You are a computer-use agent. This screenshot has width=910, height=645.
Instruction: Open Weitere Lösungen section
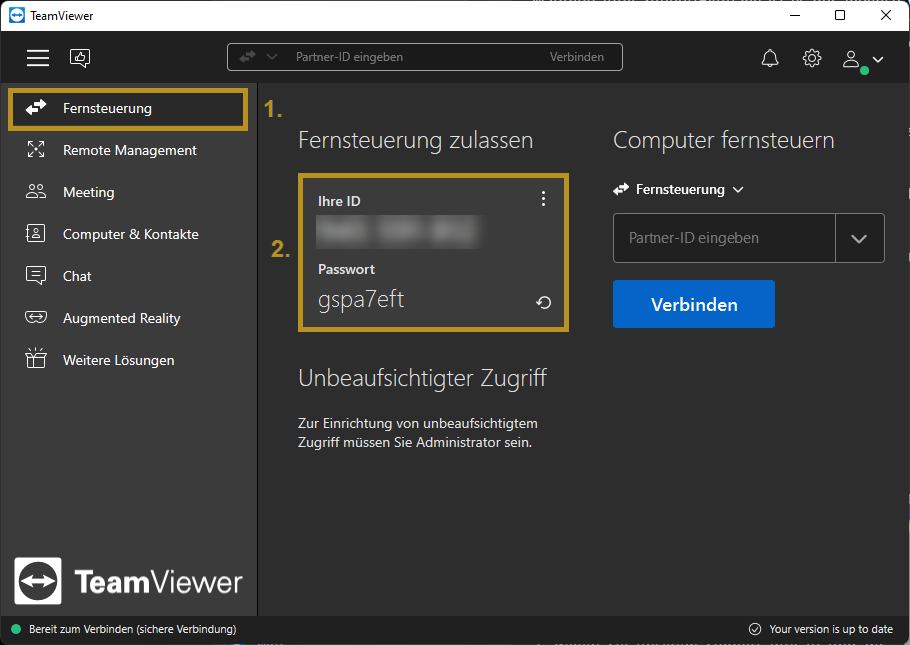[x=128, y=360]
